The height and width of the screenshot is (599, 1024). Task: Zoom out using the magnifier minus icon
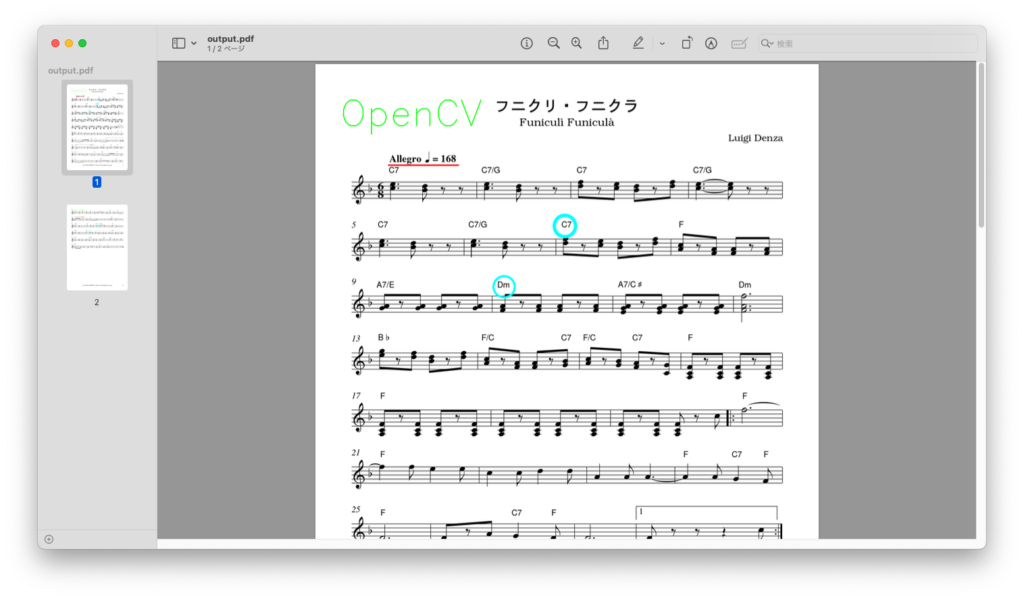pos(553,43)
